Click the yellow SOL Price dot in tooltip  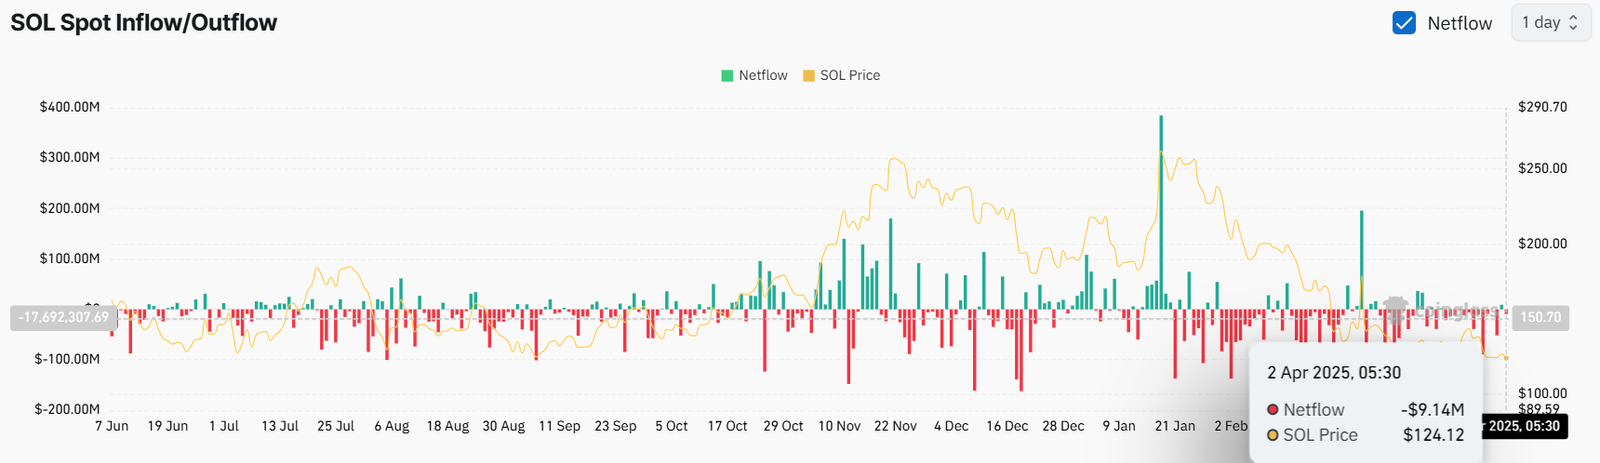(x=1273, y=436)
